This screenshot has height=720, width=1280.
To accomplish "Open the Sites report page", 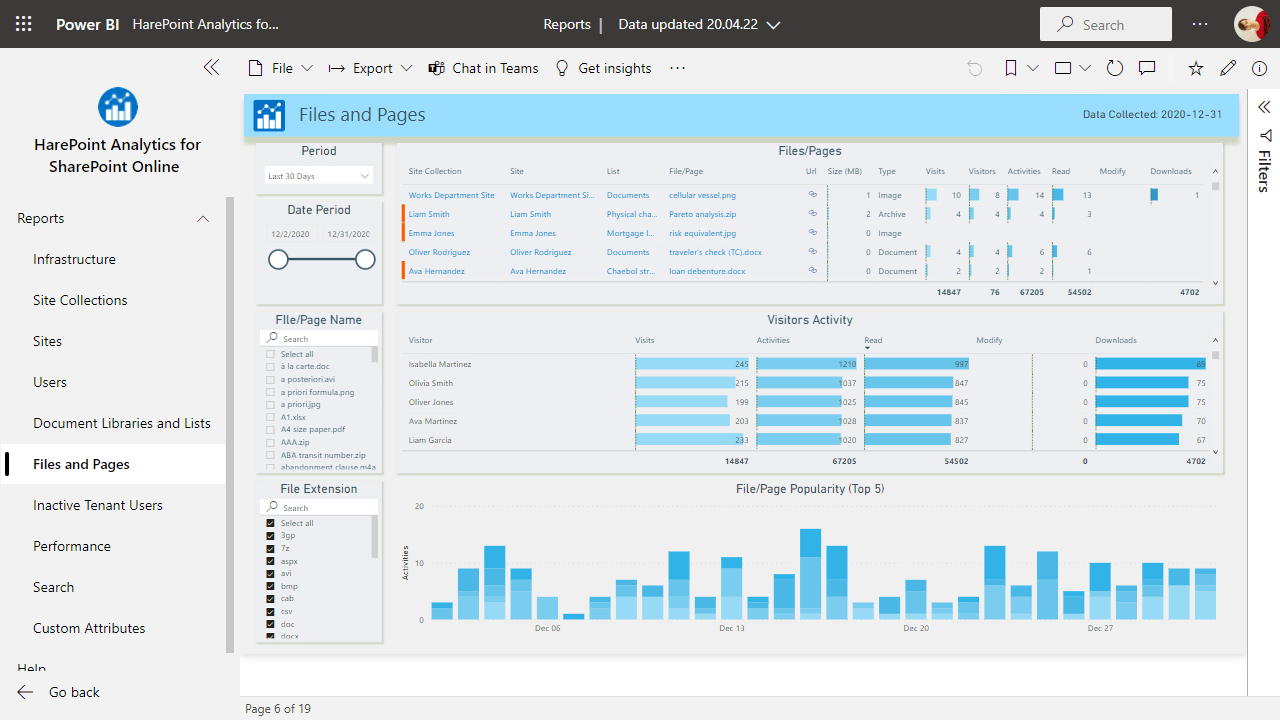I will click(x=48, y=341).
